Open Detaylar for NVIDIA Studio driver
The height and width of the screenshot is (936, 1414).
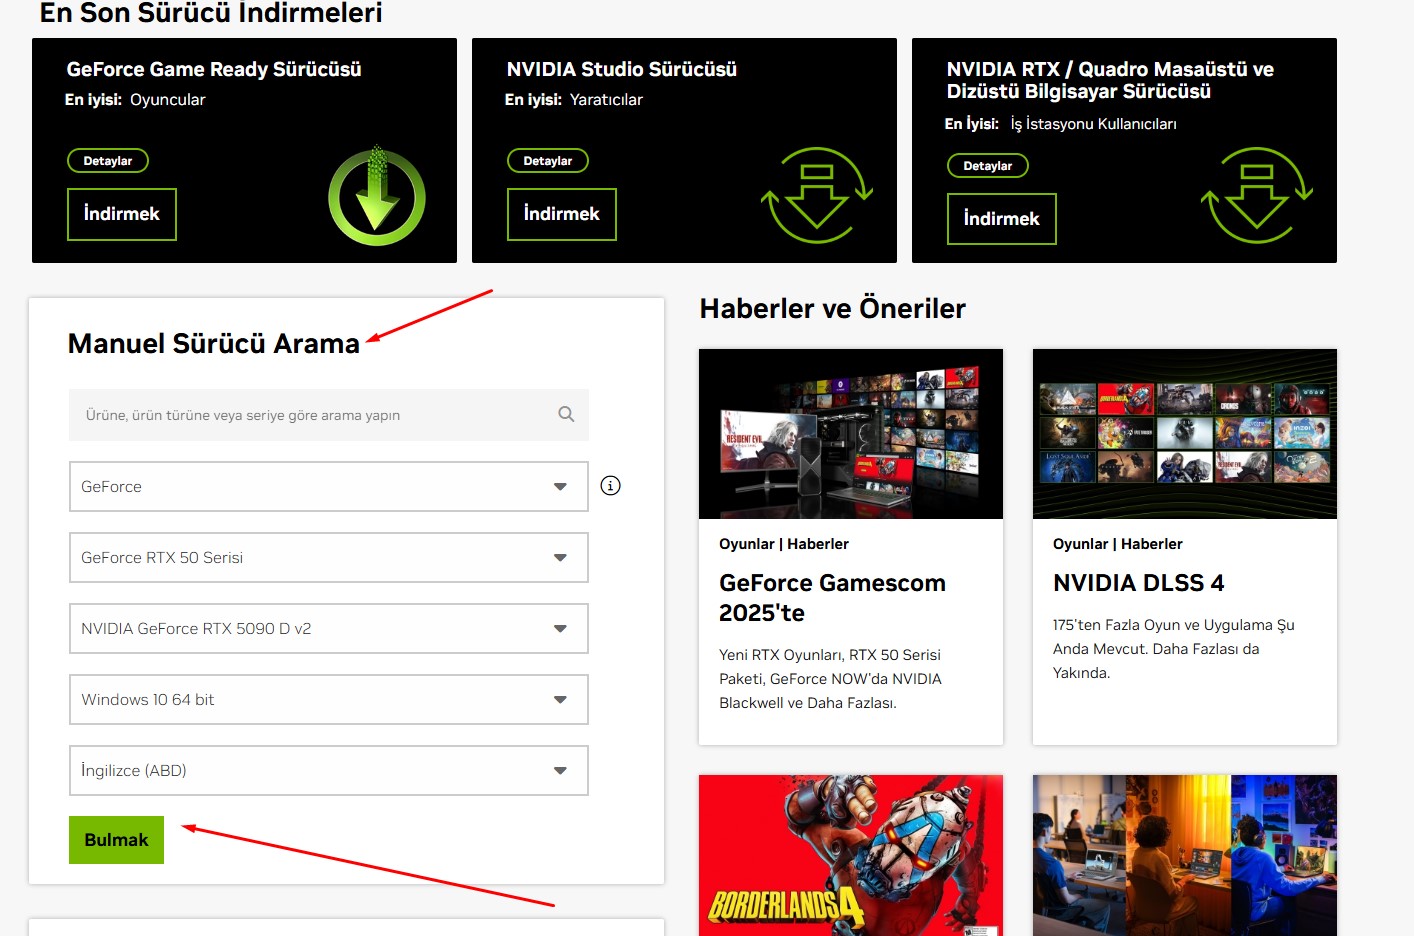(x=548, y=161)
